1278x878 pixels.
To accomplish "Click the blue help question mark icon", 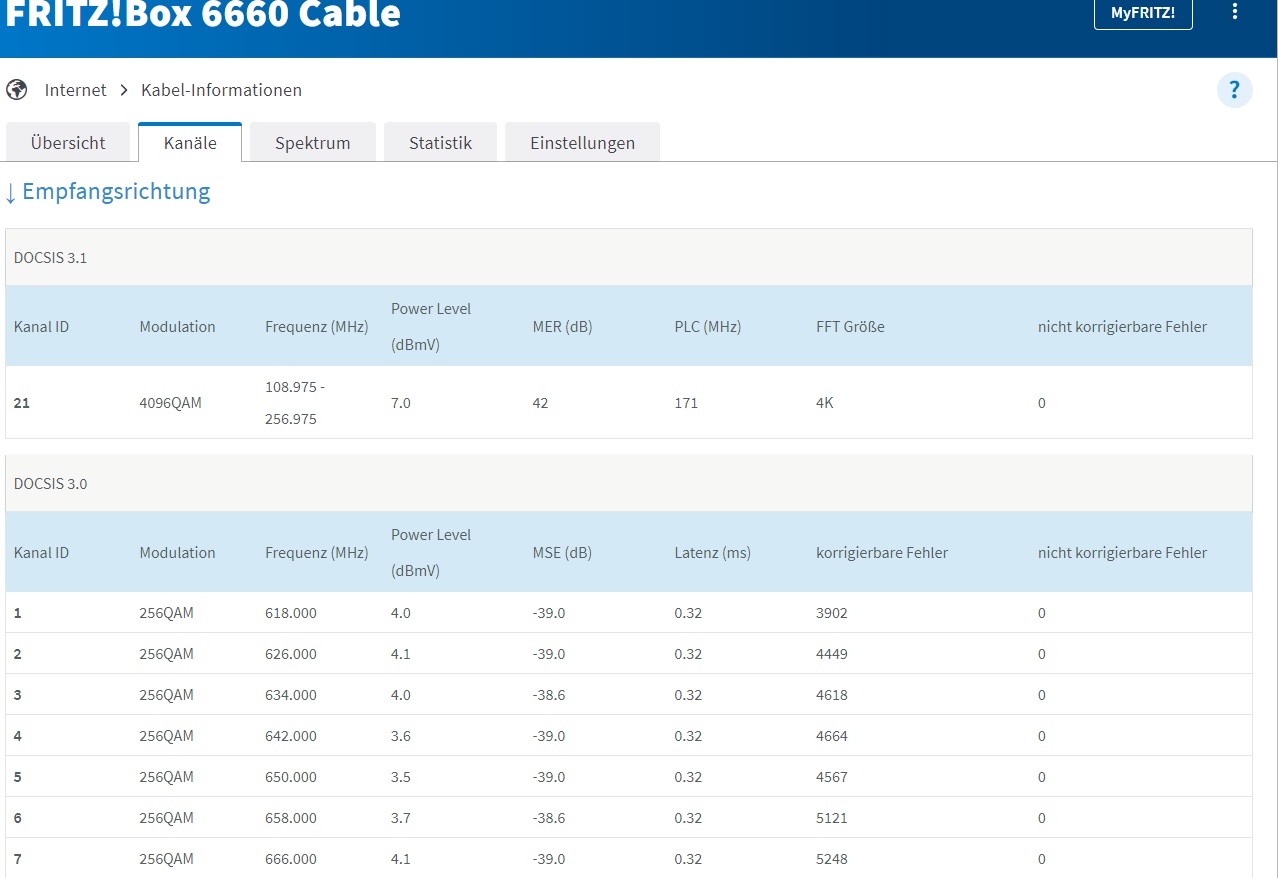I will click(1234, 90).
